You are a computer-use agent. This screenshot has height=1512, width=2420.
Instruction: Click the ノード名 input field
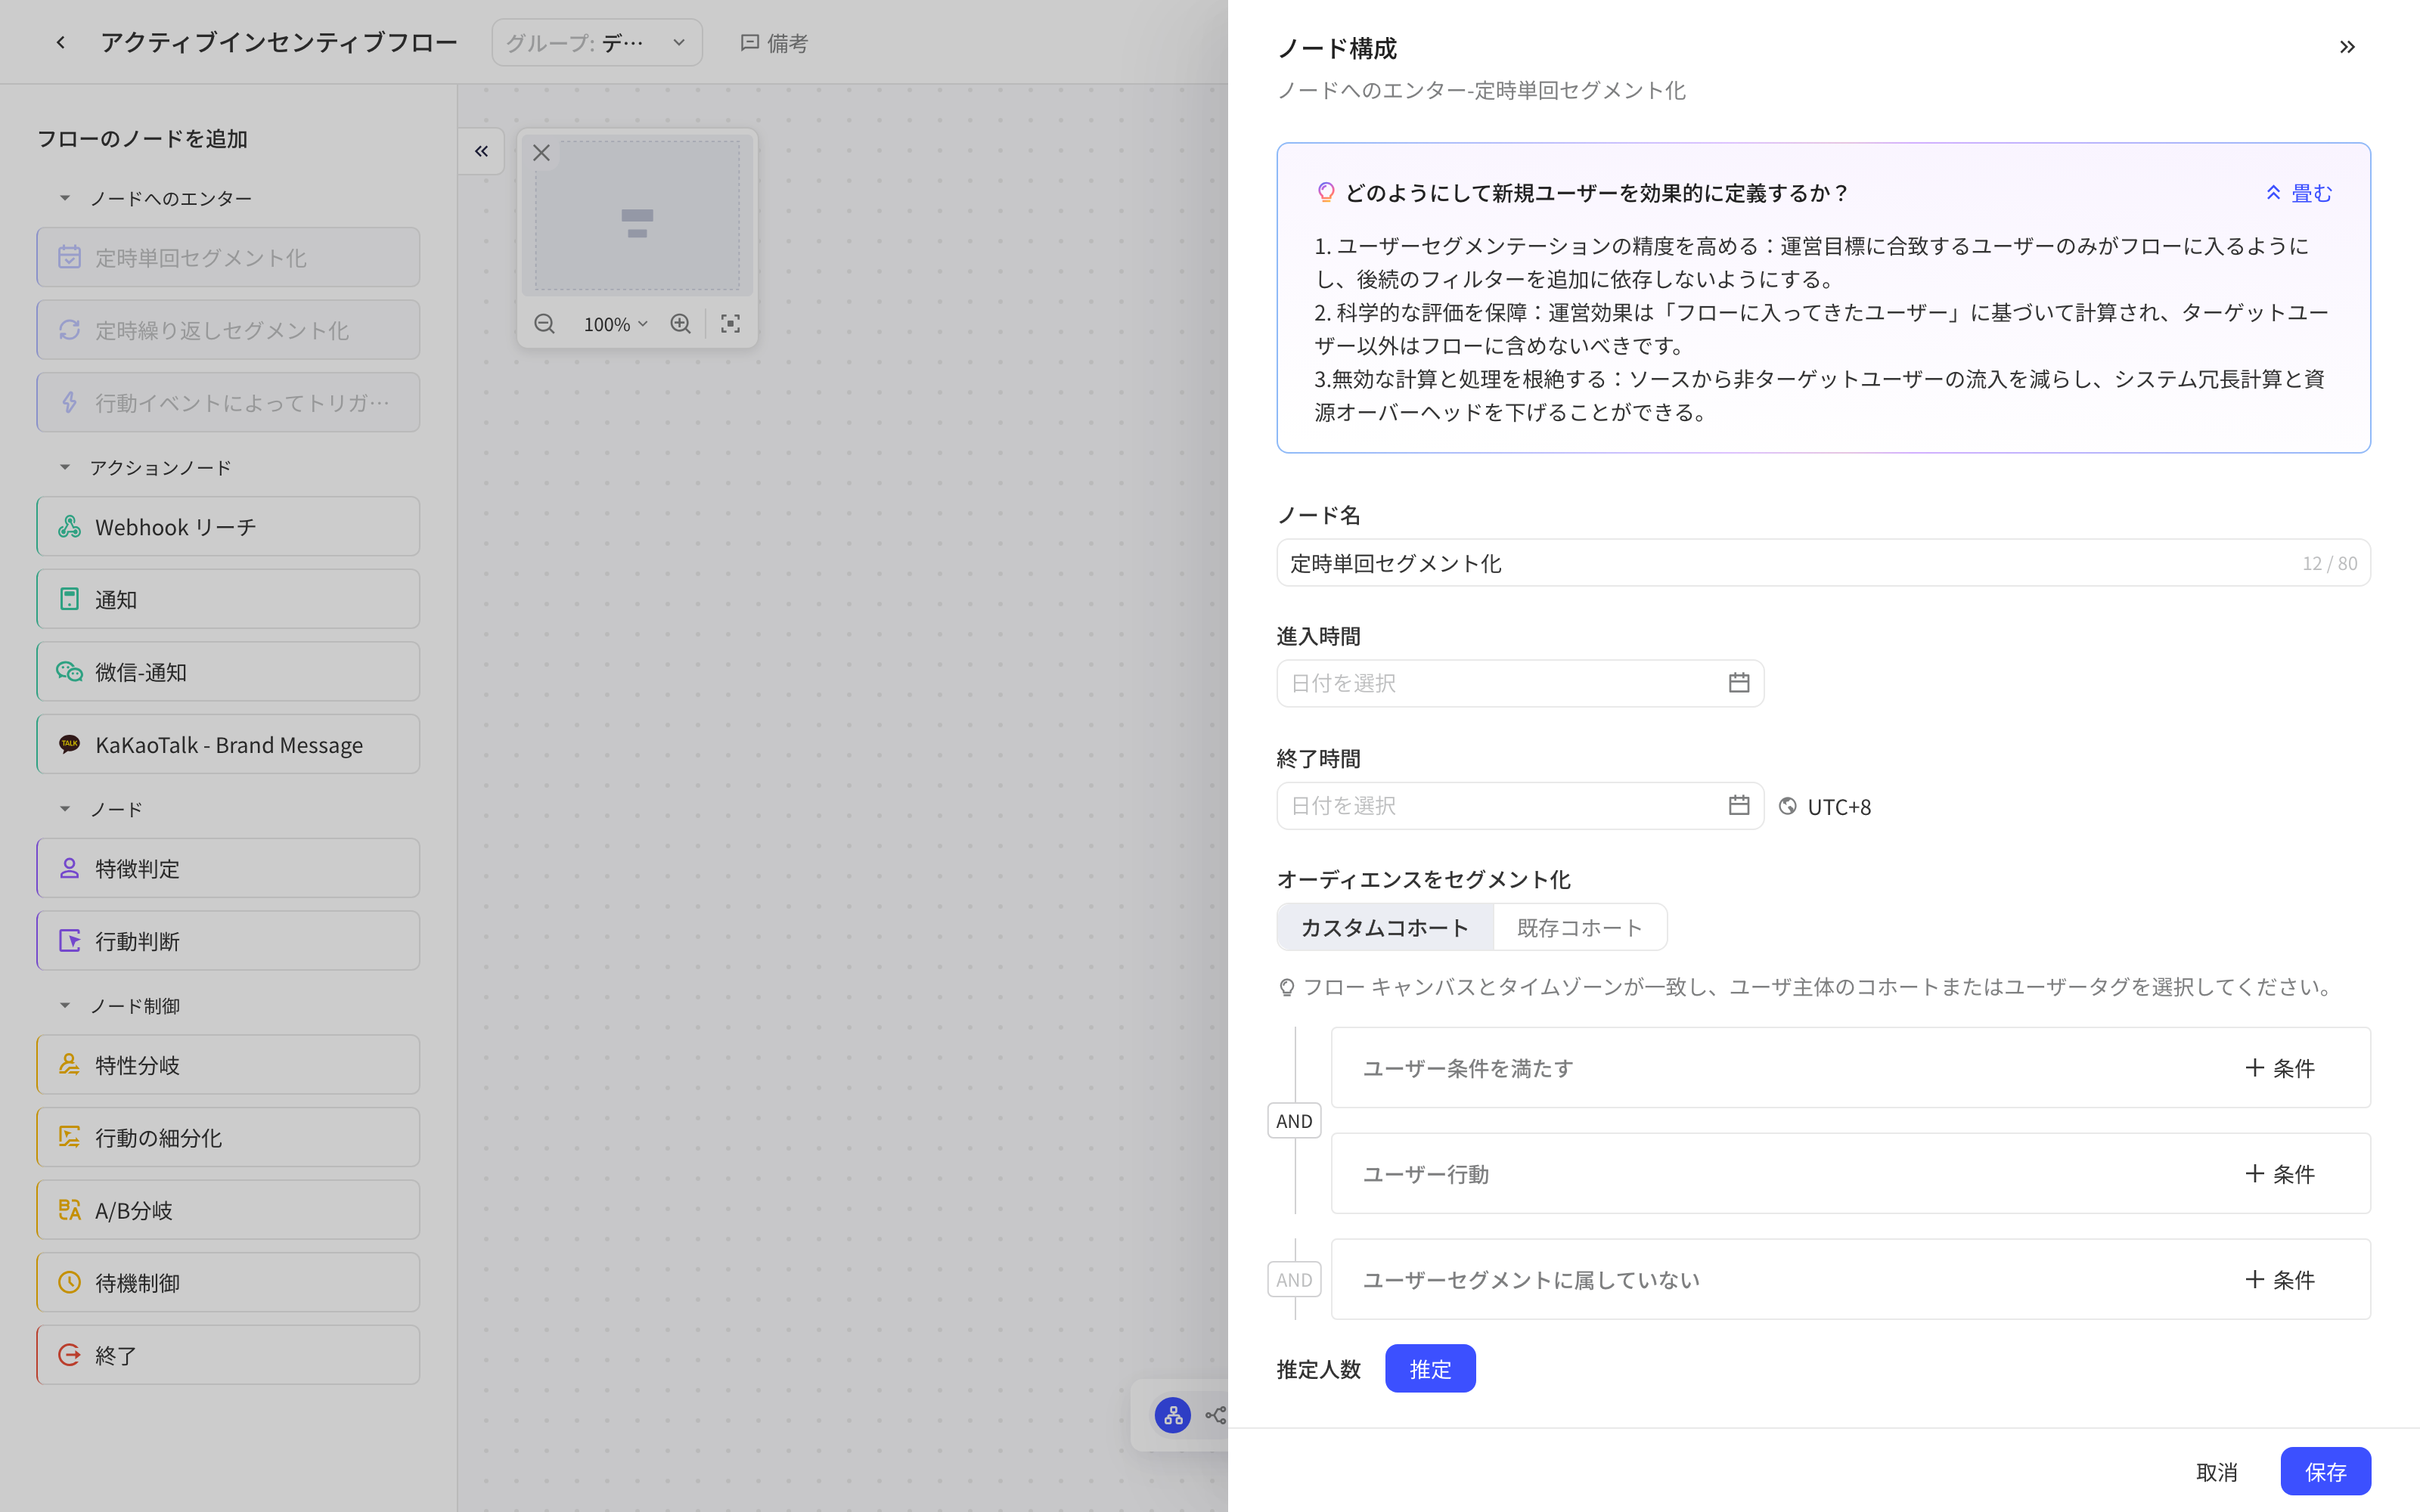(1823, 563)
